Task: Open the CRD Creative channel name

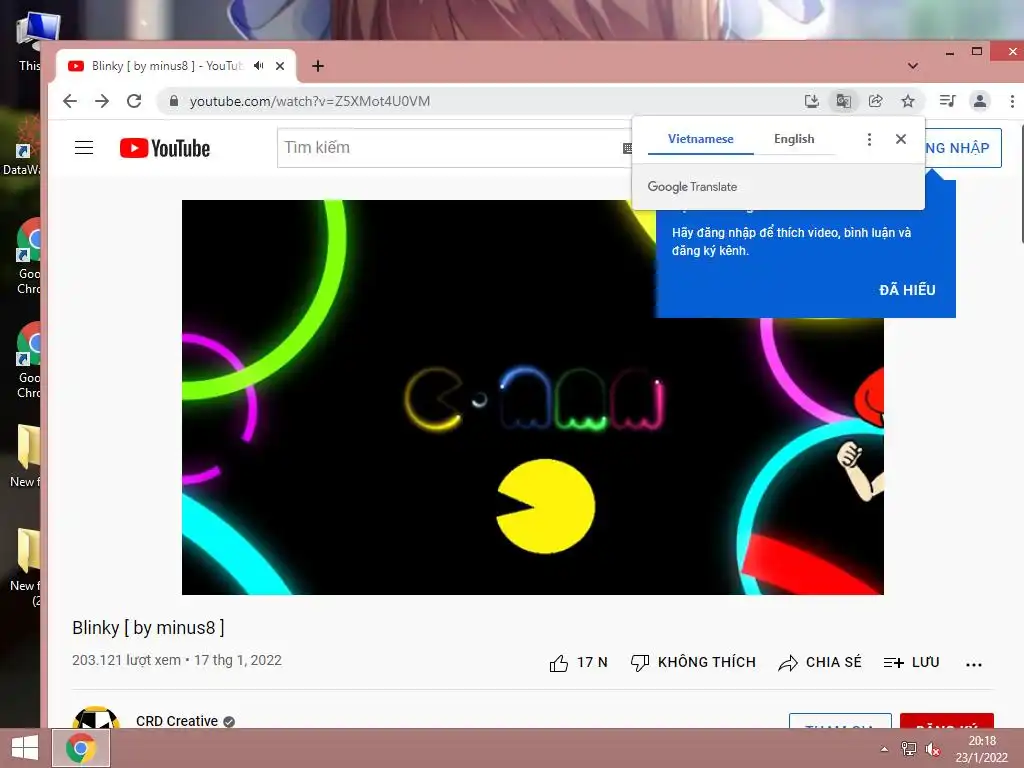Action: click(177, 721)
